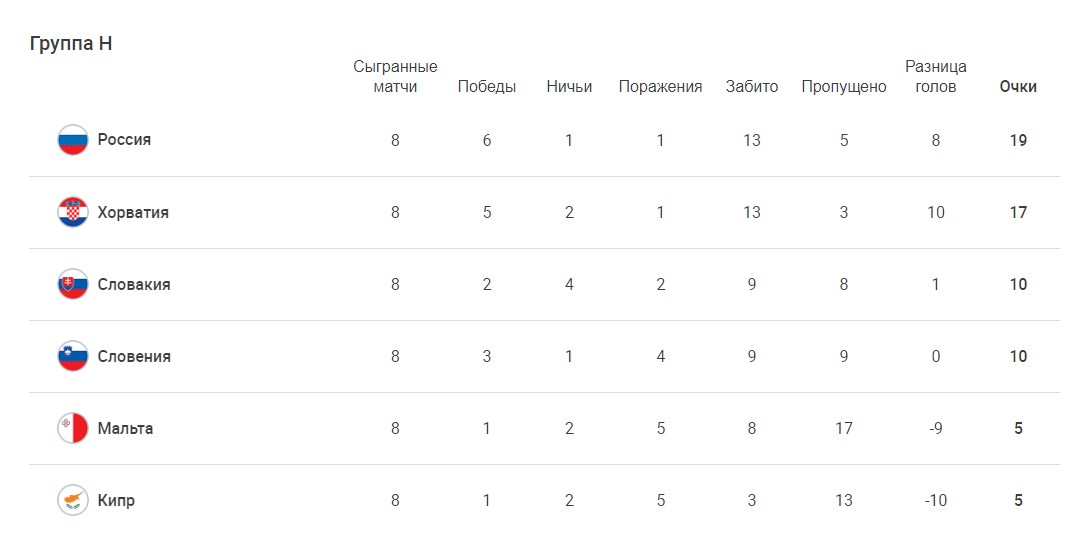This screenshot has width=1087, height=552.
Task: Click the Поражения column header
Action: [660, 87]
